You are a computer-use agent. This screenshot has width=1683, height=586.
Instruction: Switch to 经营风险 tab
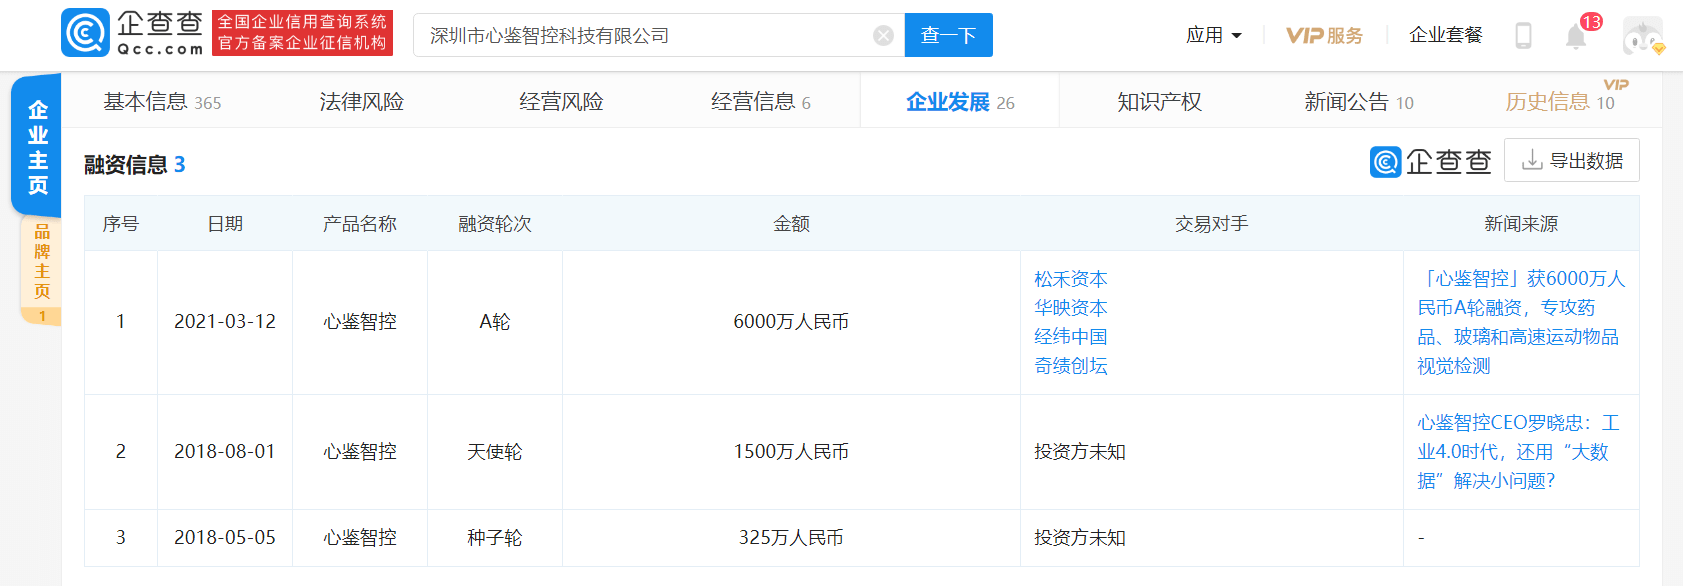coord(561,102)
